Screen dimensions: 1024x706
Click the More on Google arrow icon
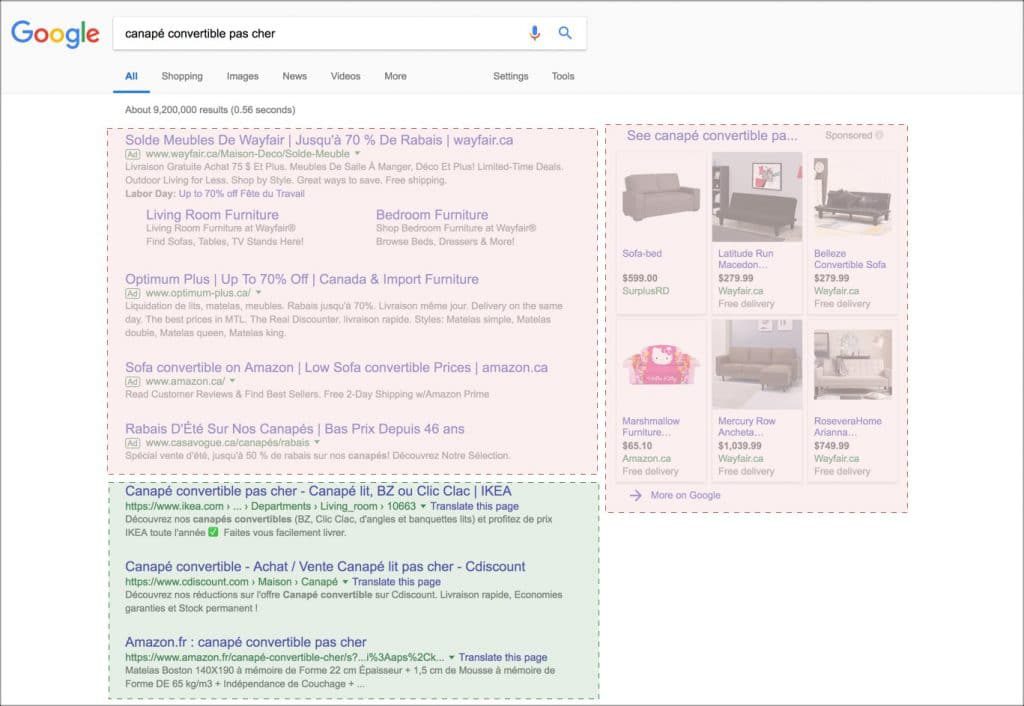(635, 496)
